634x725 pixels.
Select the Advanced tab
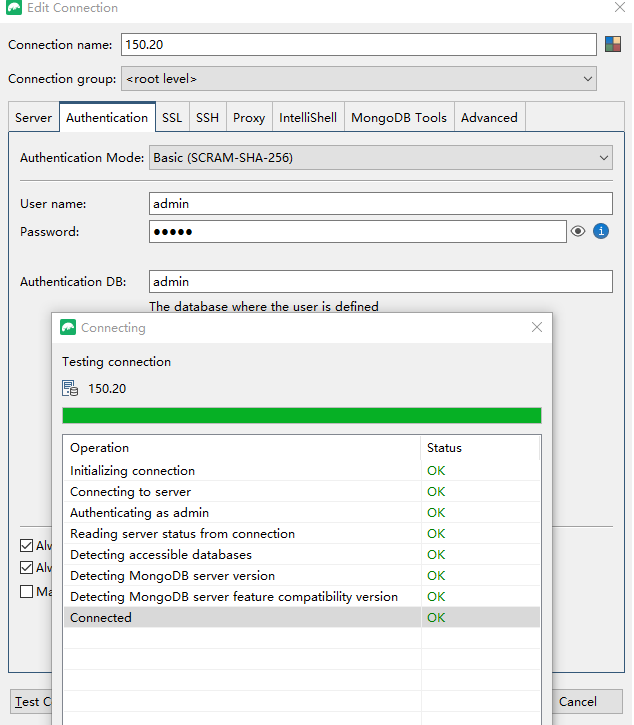pyautogui.click(x=489, y=117)
